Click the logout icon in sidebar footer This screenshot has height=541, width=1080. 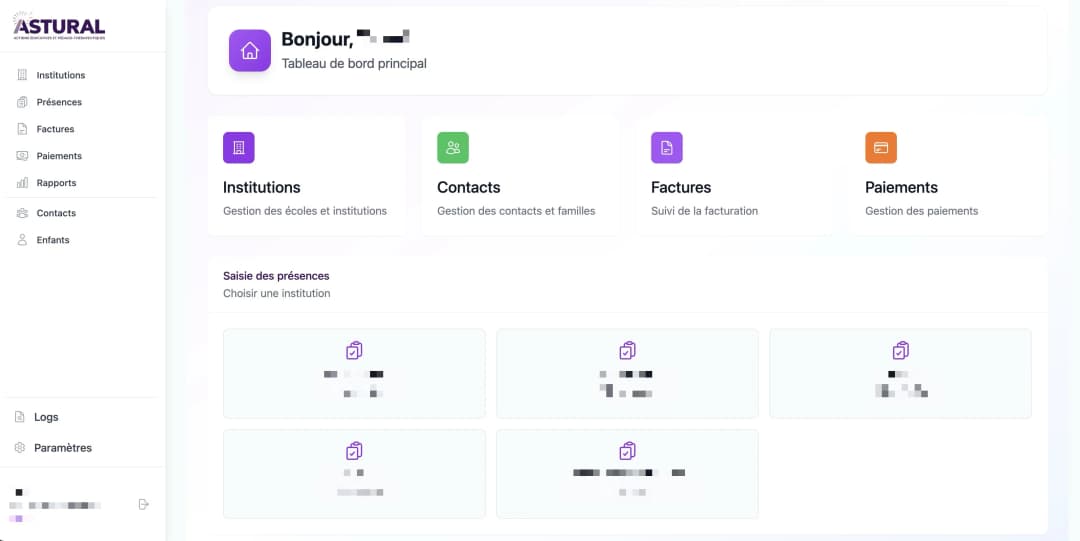(x=143, y=504)
